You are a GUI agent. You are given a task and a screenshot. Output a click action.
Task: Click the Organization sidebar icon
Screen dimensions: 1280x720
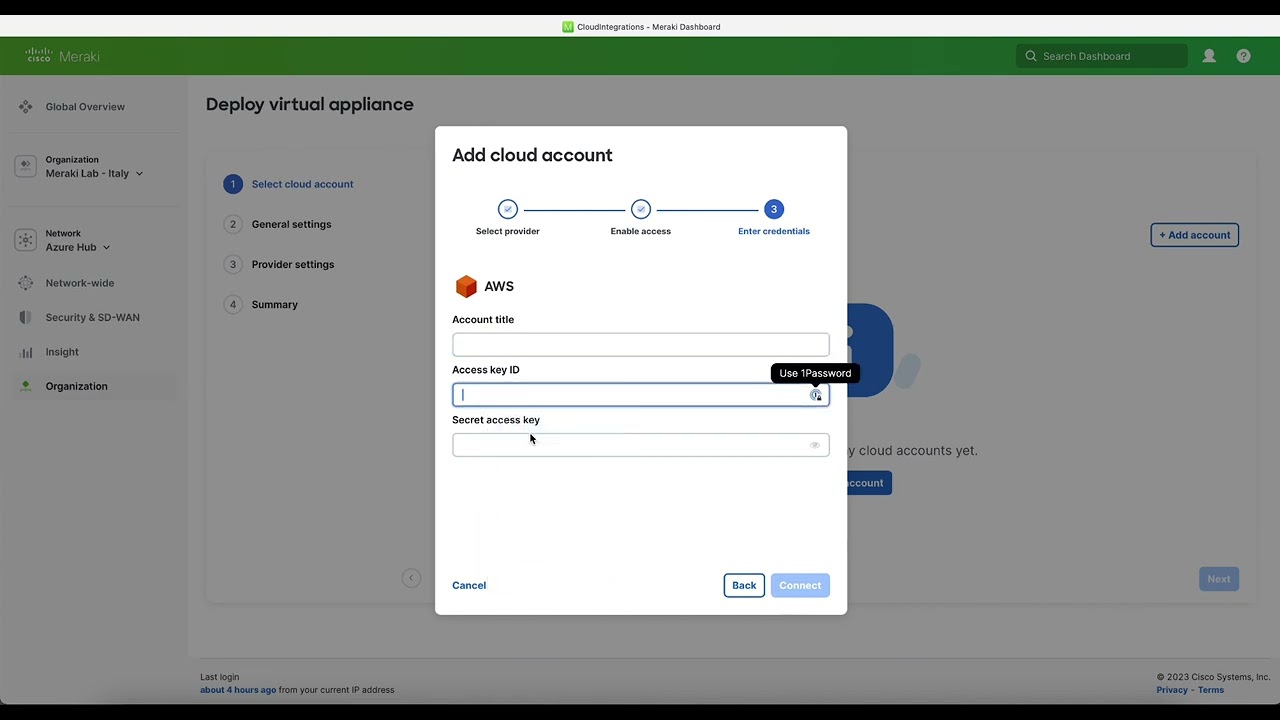pyautogui.click(x=26, y=386)
